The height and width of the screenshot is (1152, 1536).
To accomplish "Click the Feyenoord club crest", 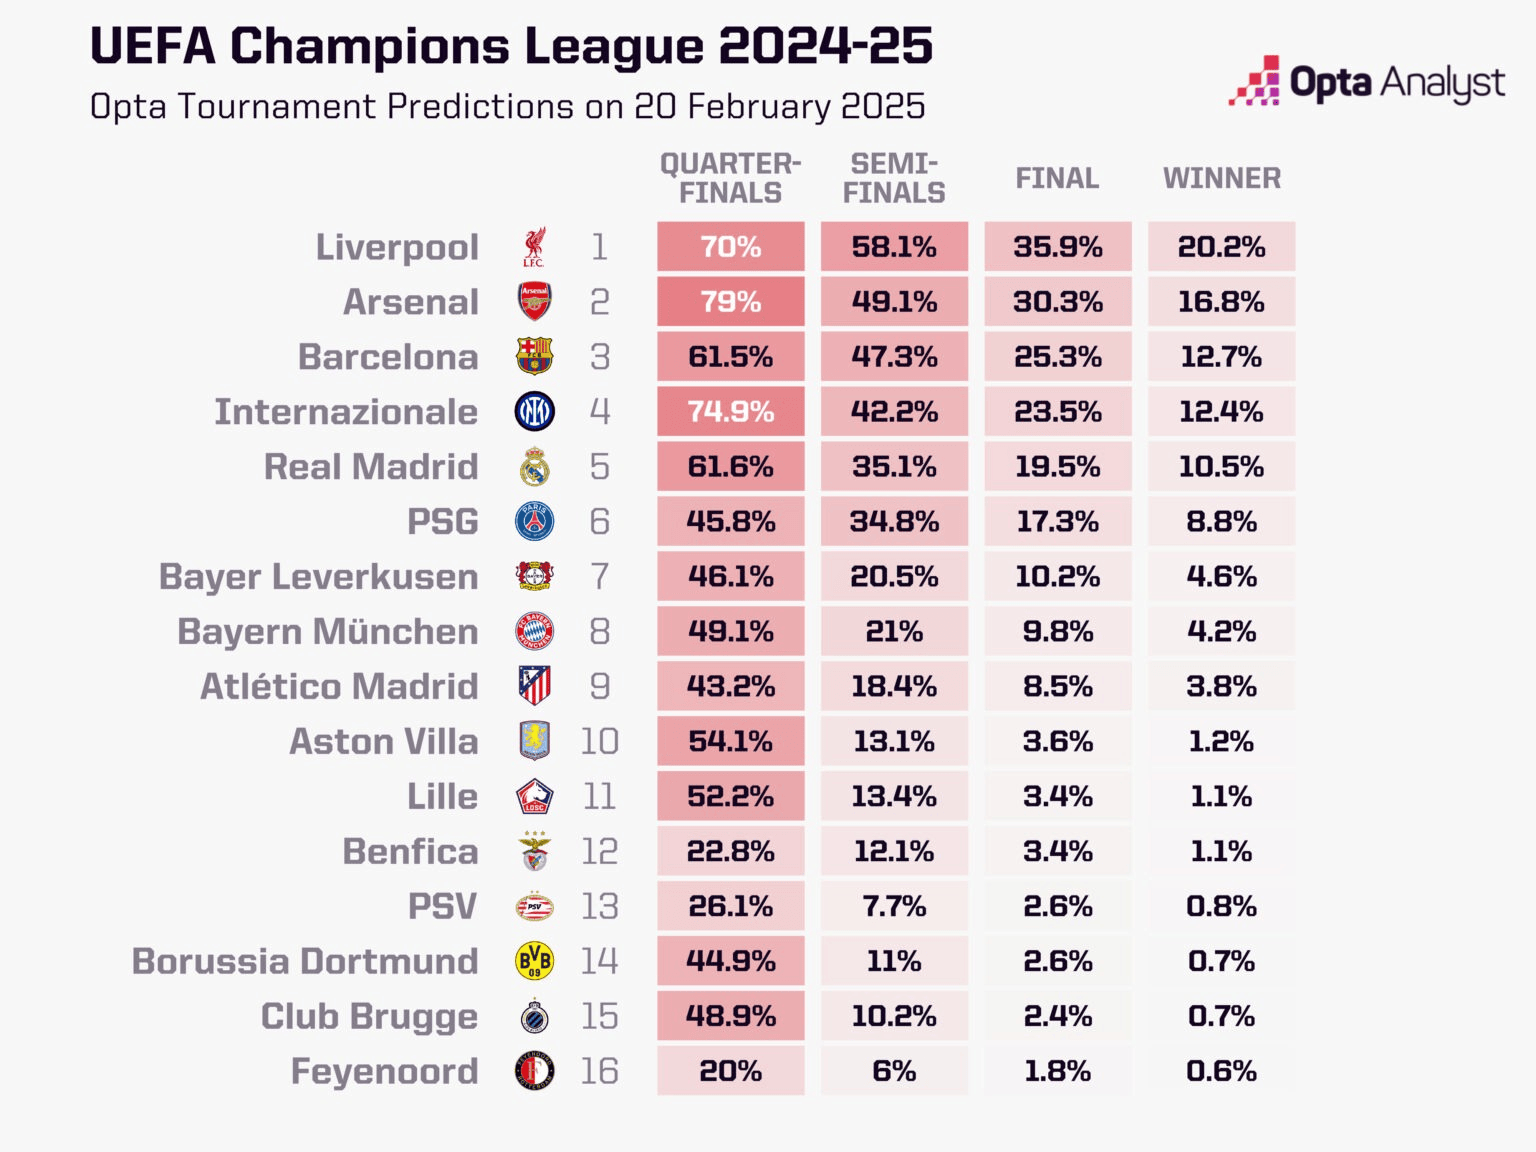I will [x=534, y=1071].
